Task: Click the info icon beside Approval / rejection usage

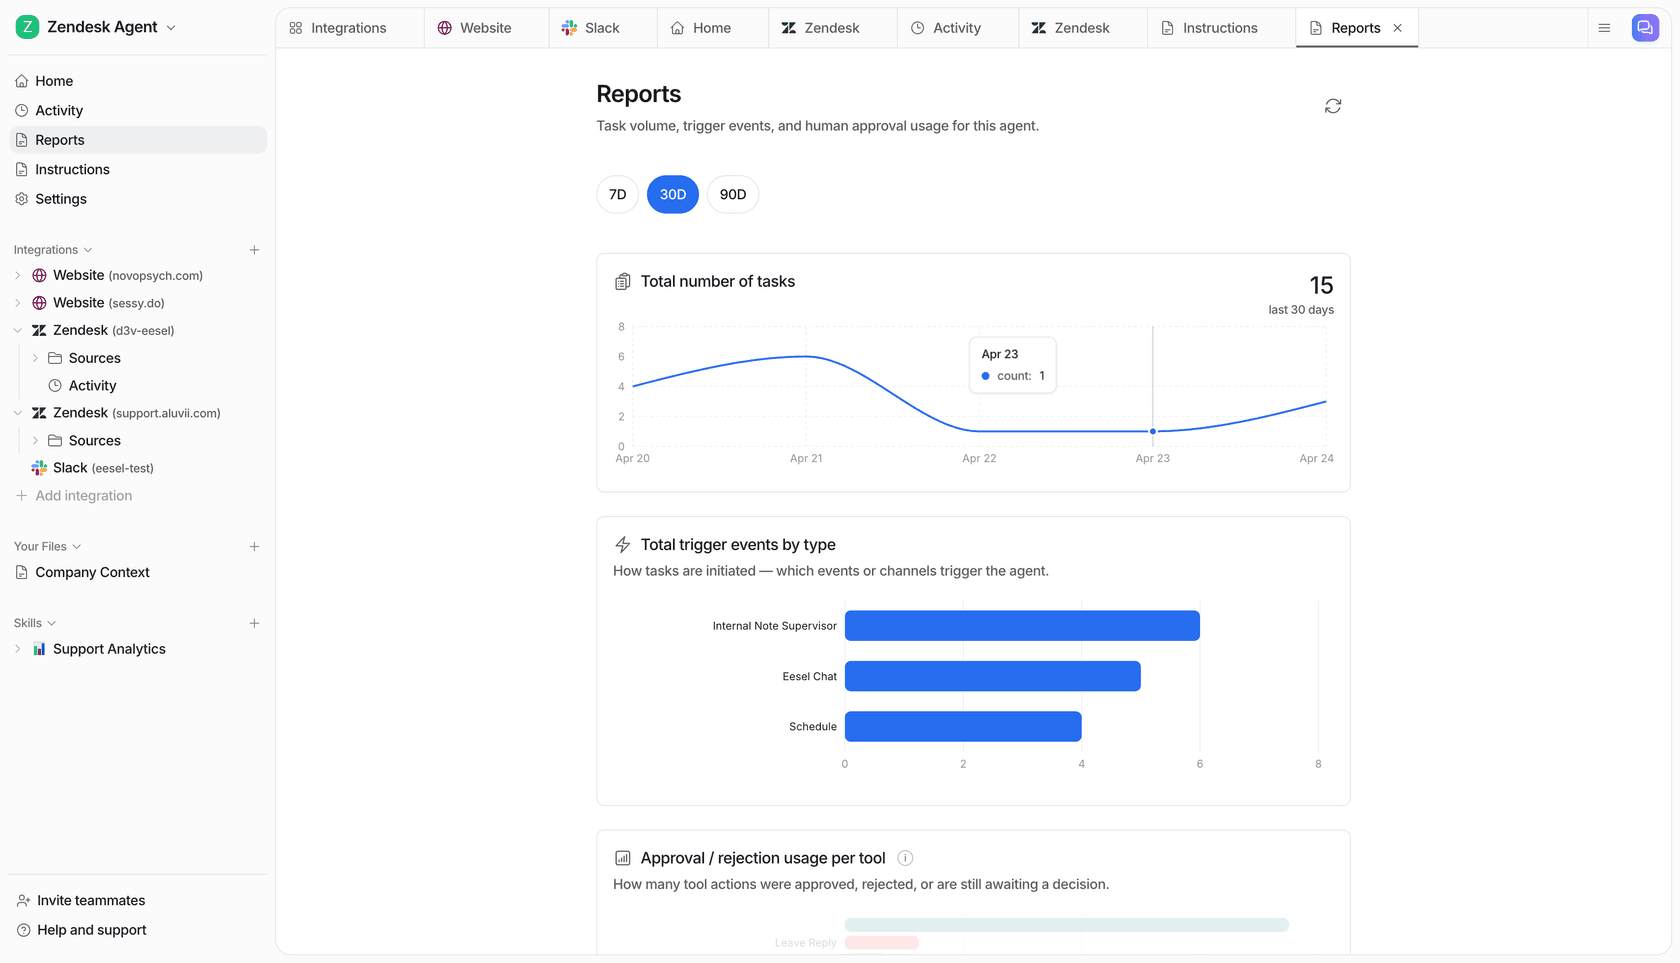Action: coord(905,858)
